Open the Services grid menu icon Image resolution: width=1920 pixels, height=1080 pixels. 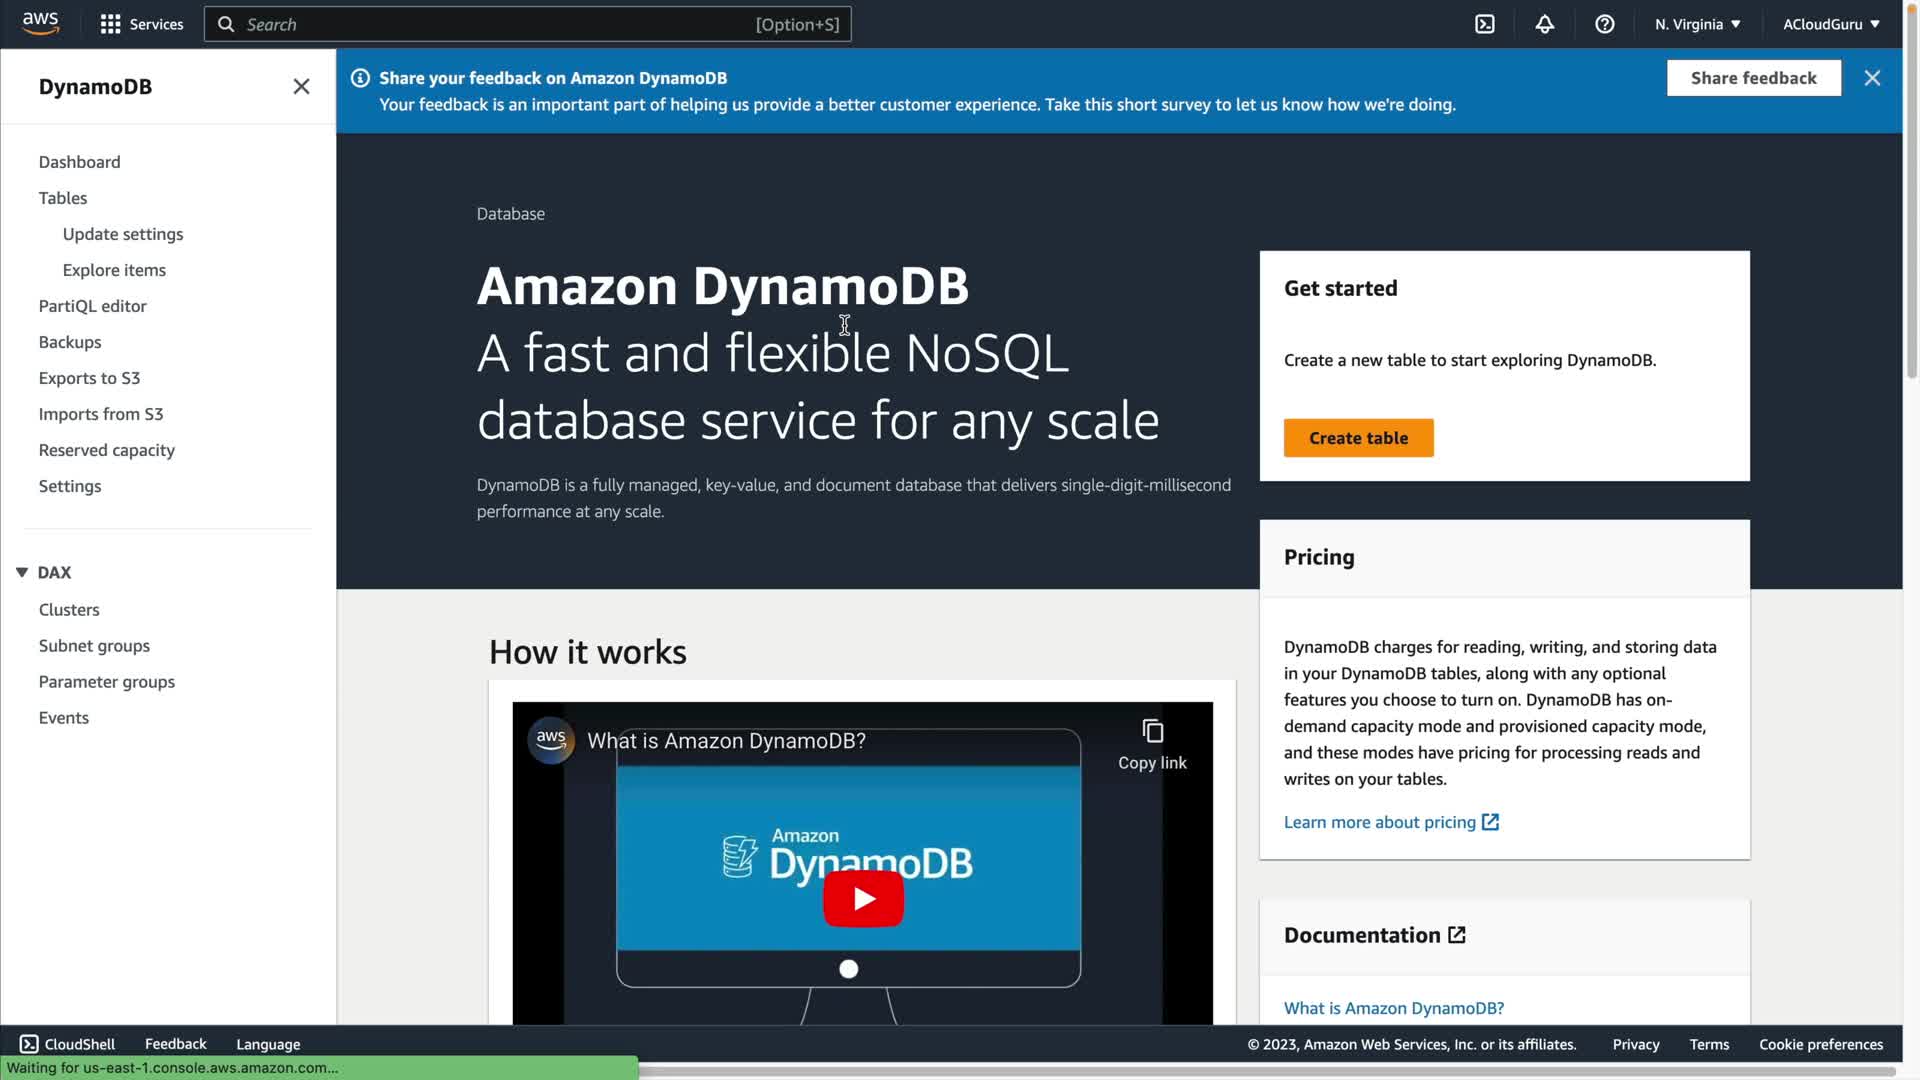click(x=110, y=24)
